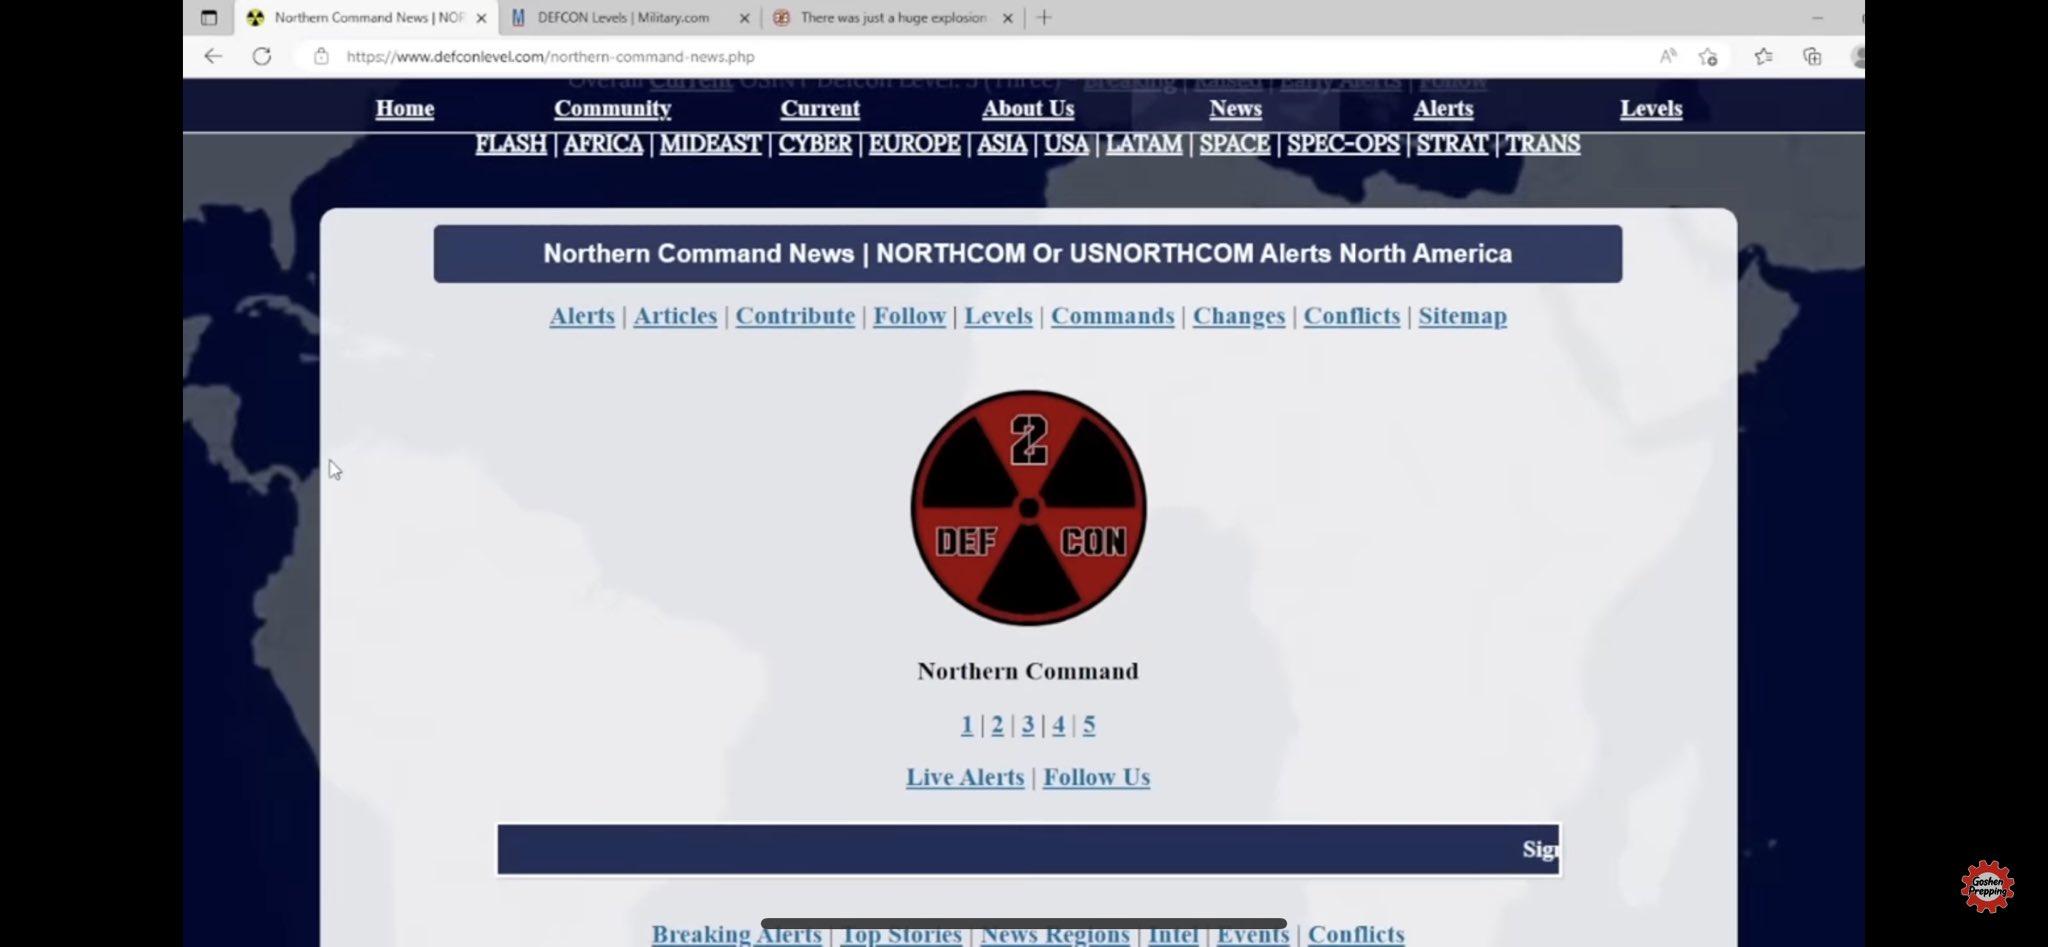
Task: Click Conflicts link under page title
Action: [x=1351, y=316]
